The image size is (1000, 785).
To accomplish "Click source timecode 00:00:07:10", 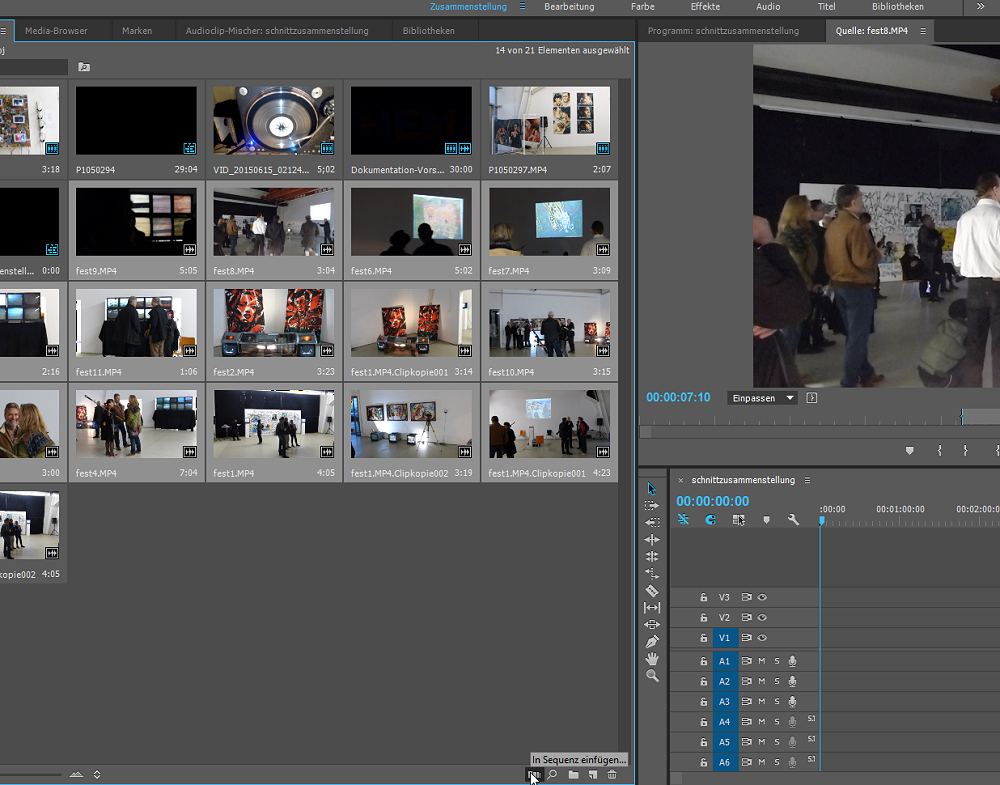I will [x=678, y=397].
